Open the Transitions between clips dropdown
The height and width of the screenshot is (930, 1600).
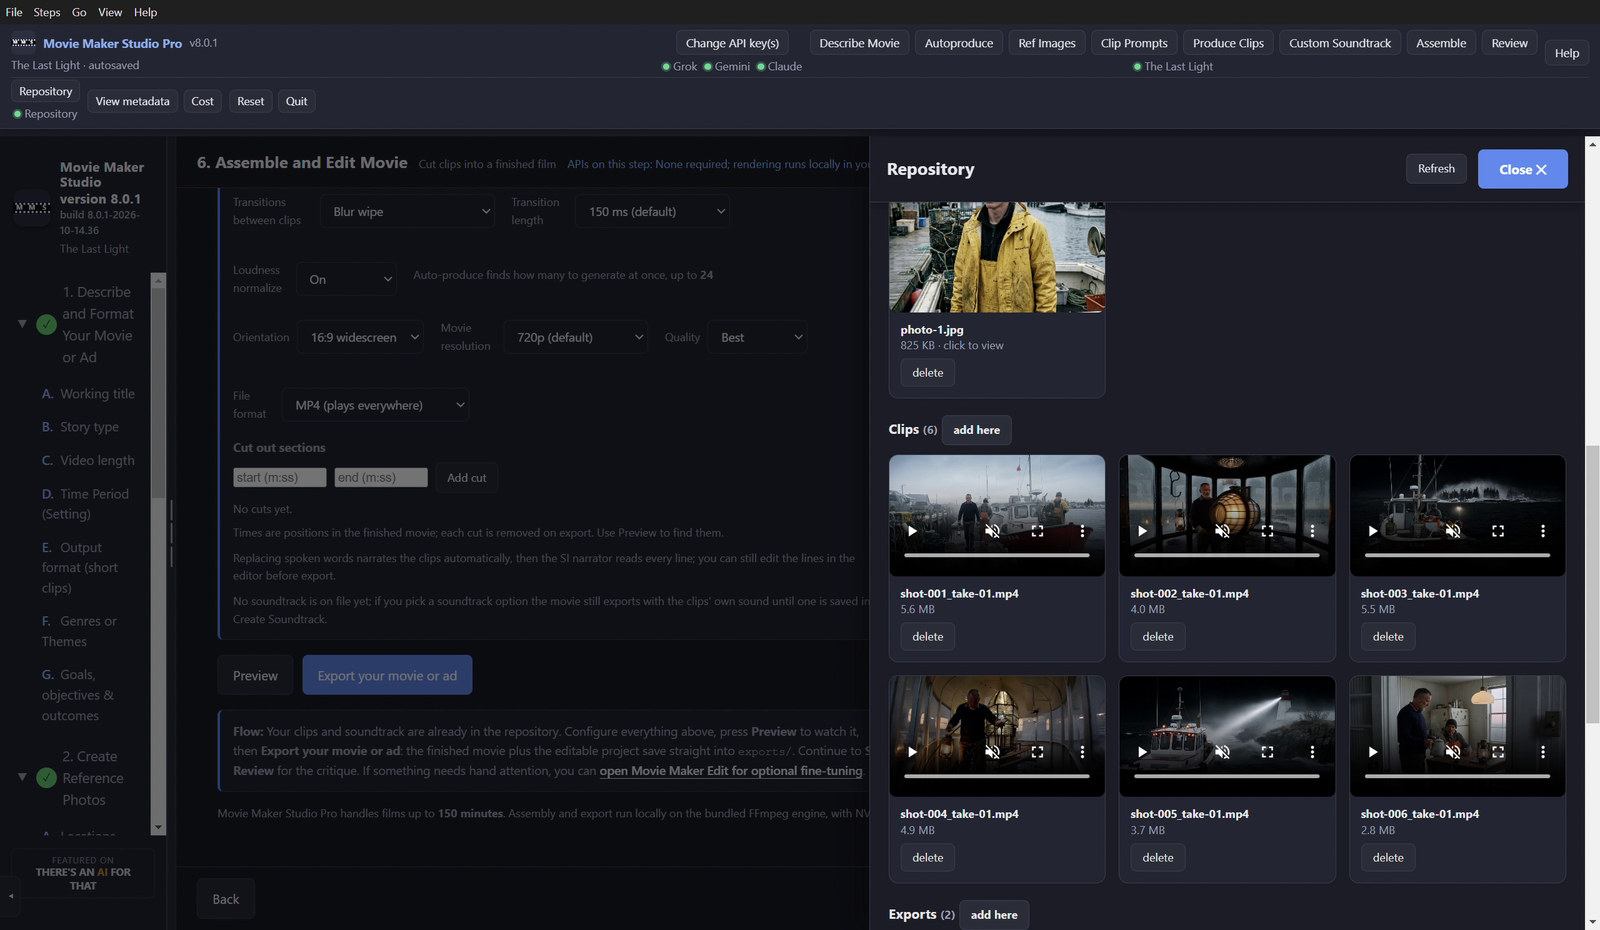(x=408, y=212)
